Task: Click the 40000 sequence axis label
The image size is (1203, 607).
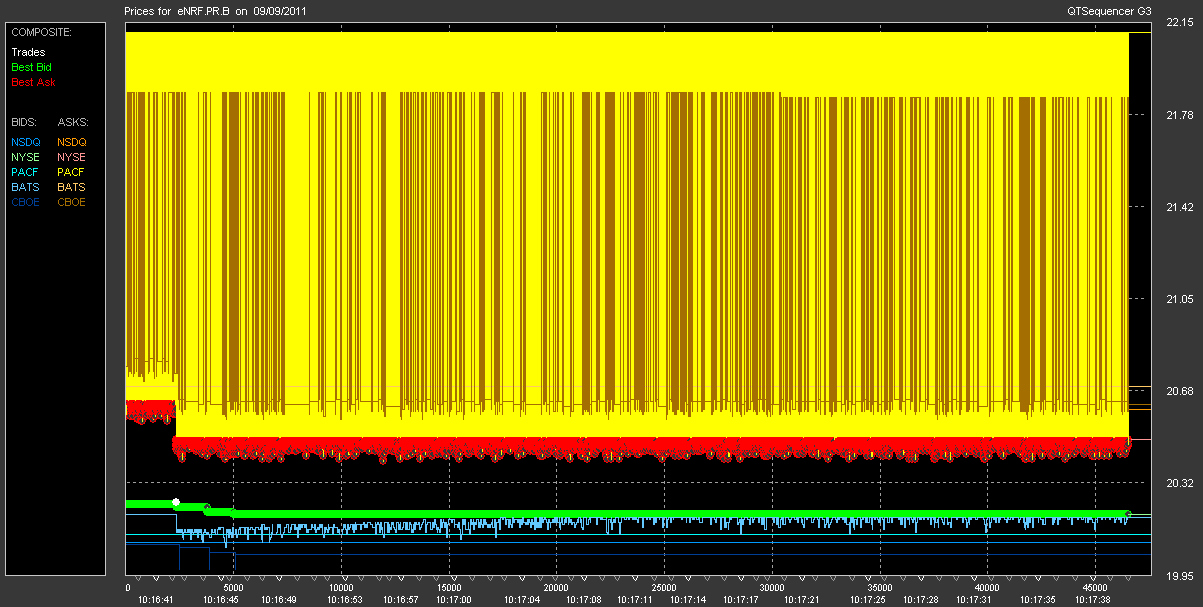Action: pos(987,588)
